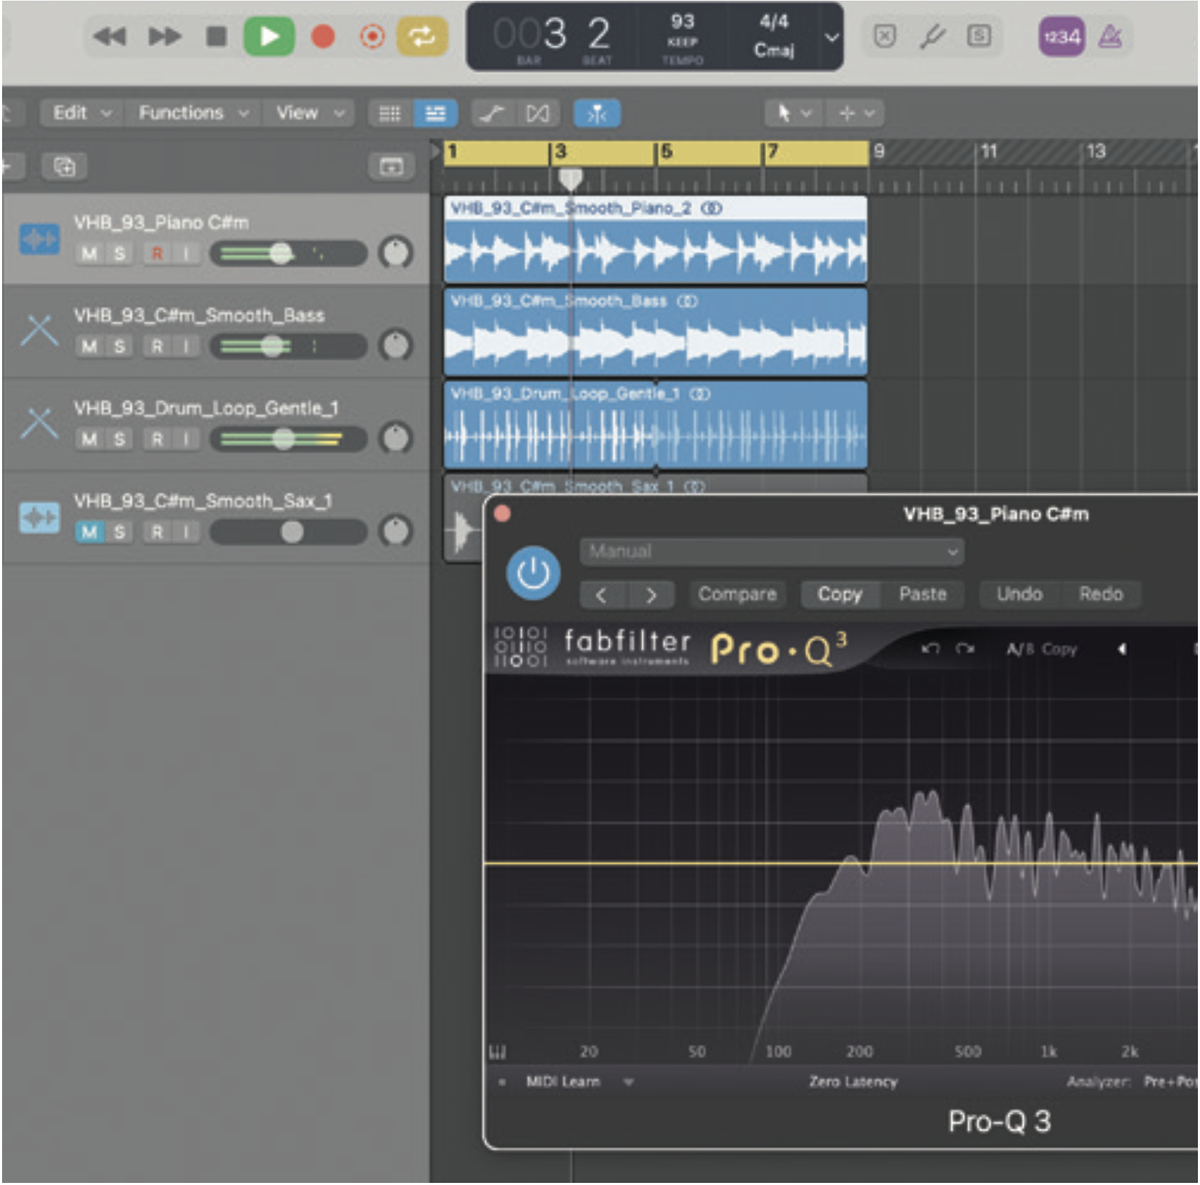
Task: Bypass Pro-Q 3 using its power button
Action: (532, 575)
